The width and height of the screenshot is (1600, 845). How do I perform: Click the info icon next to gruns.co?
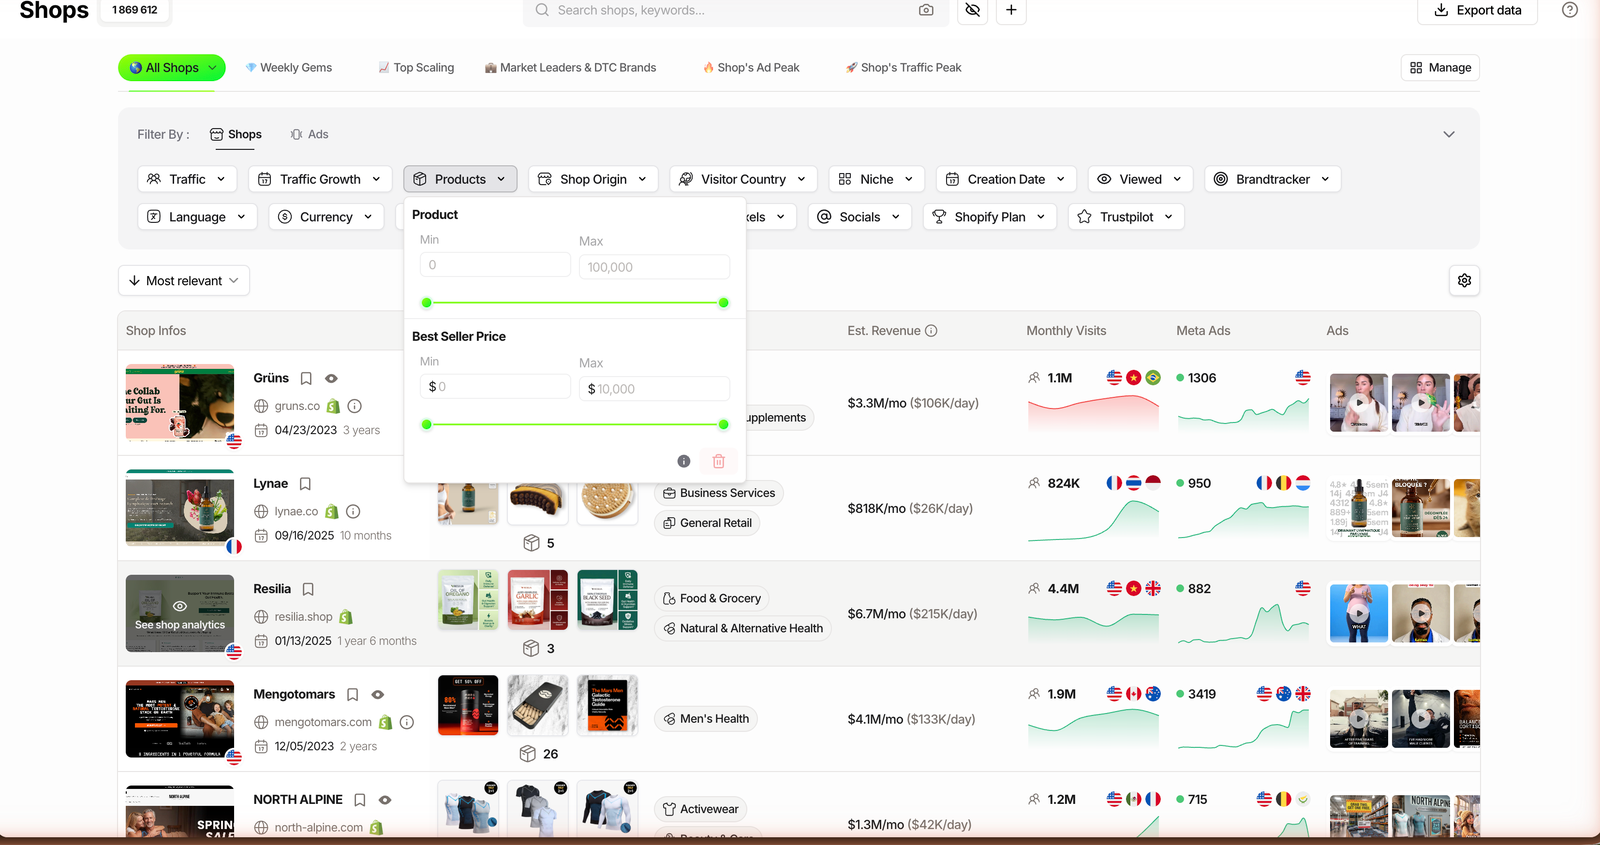tap(354, 406)
